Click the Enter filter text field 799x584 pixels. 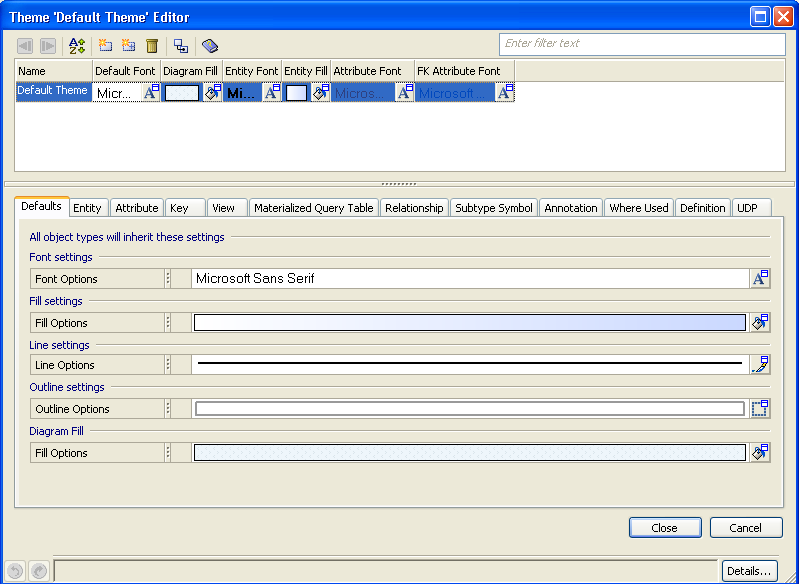tap(641, 44)
